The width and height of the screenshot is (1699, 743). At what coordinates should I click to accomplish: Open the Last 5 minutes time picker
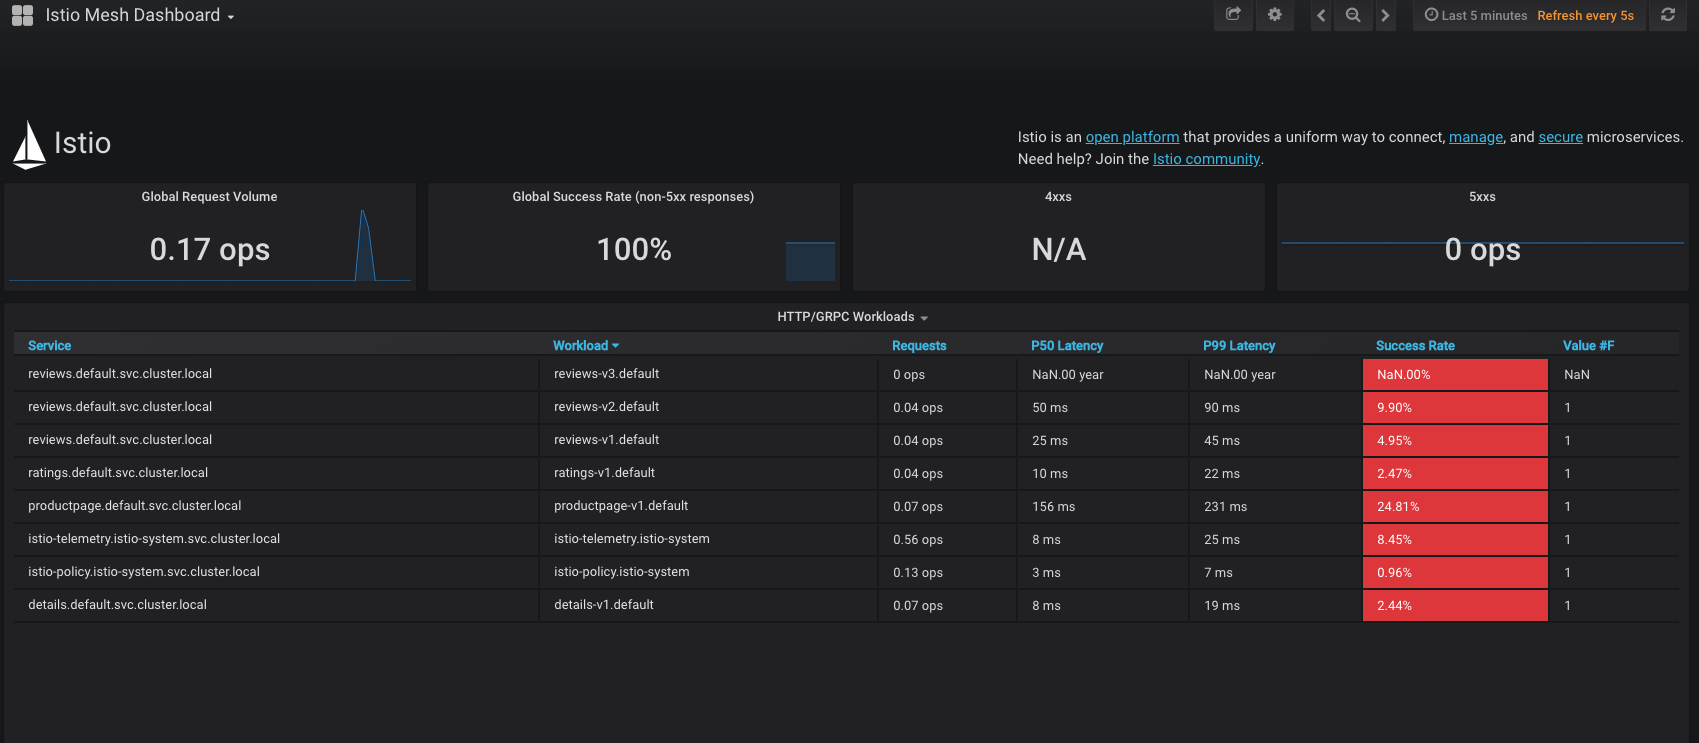1476,15
